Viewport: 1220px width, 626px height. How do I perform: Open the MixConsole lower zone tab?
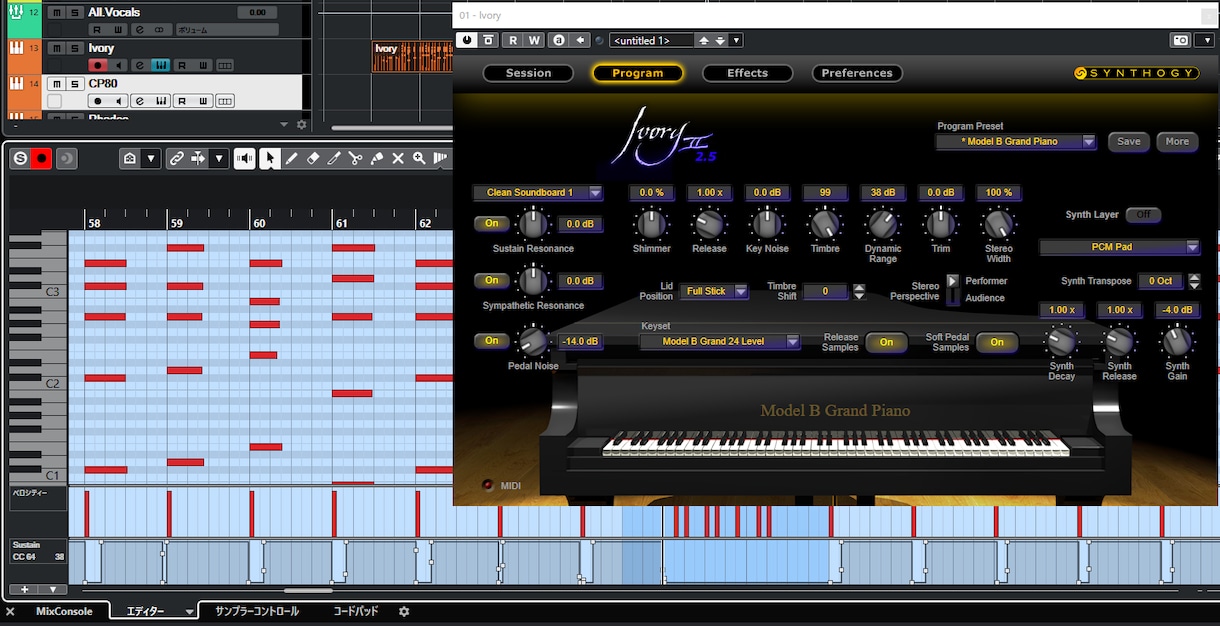(64, 611)
